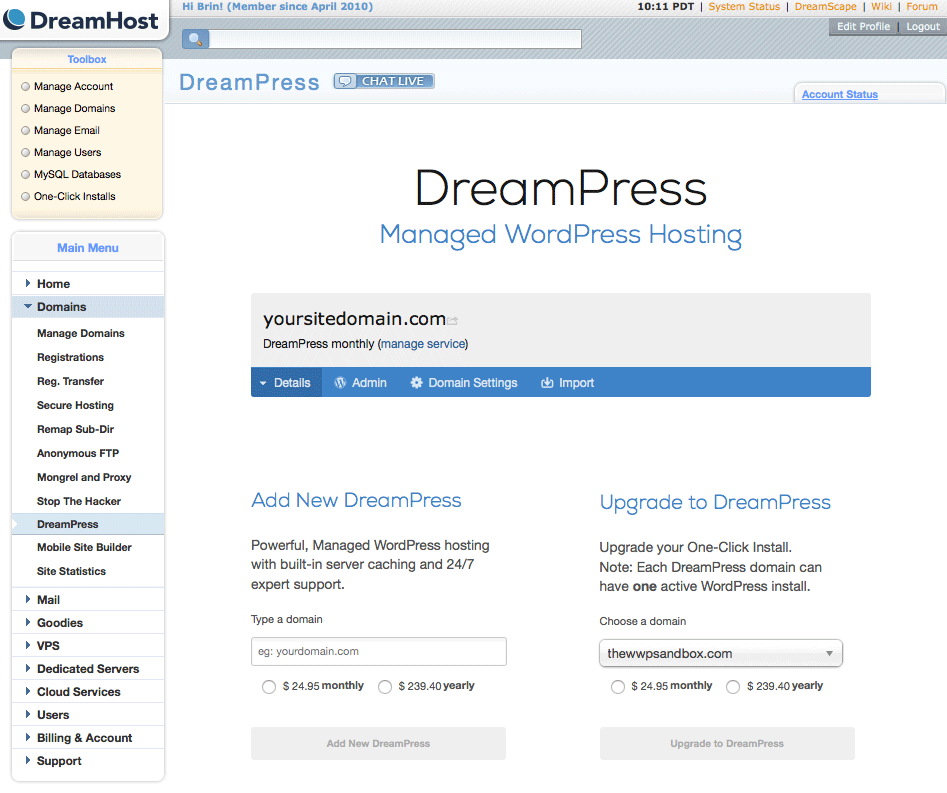Image resolution: width=947 pixels, height=793 pixels.
Task: Open the Details tab
Action: tap(286, 382)
